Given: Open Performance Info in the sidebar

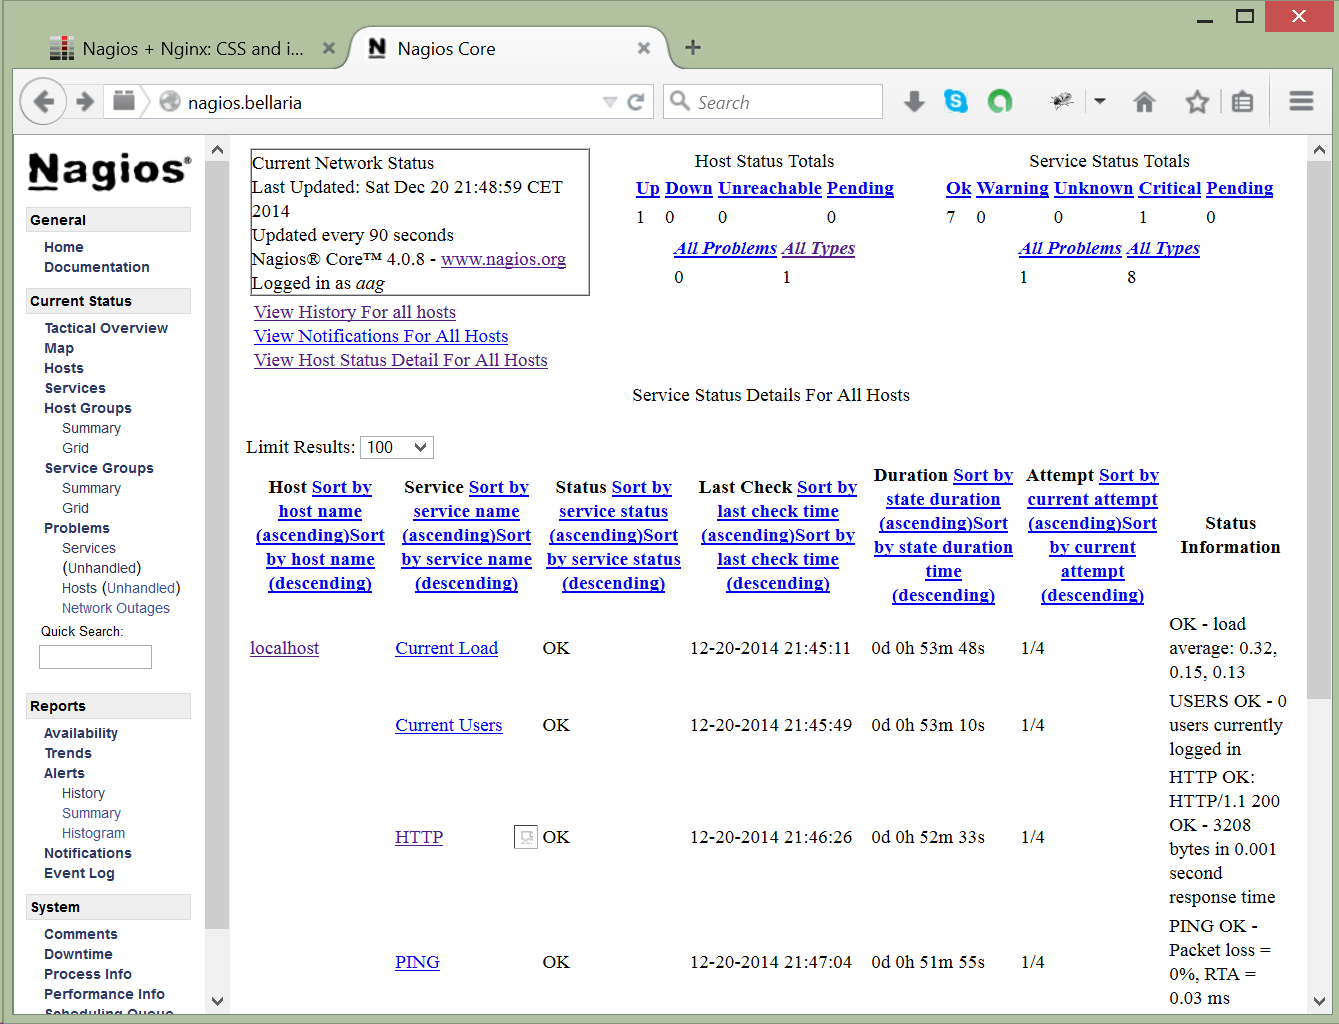Looking at the screenshot, I should (x=104, y=994).
